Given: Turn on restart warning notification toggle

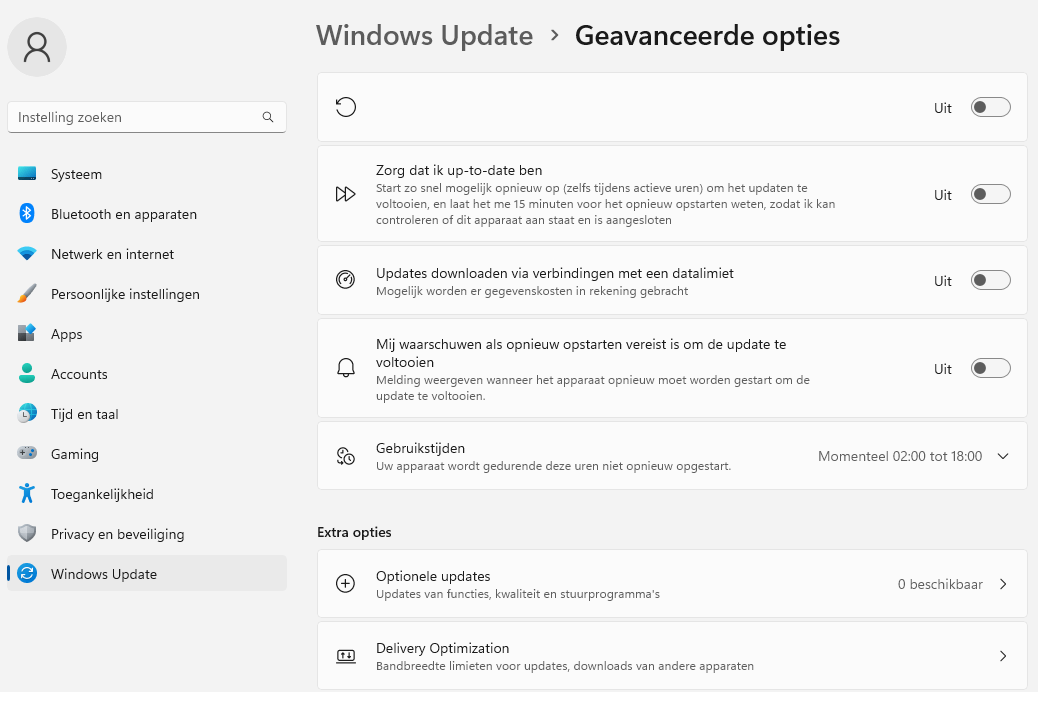Looking at the screenshot, I should click(990, 368).
